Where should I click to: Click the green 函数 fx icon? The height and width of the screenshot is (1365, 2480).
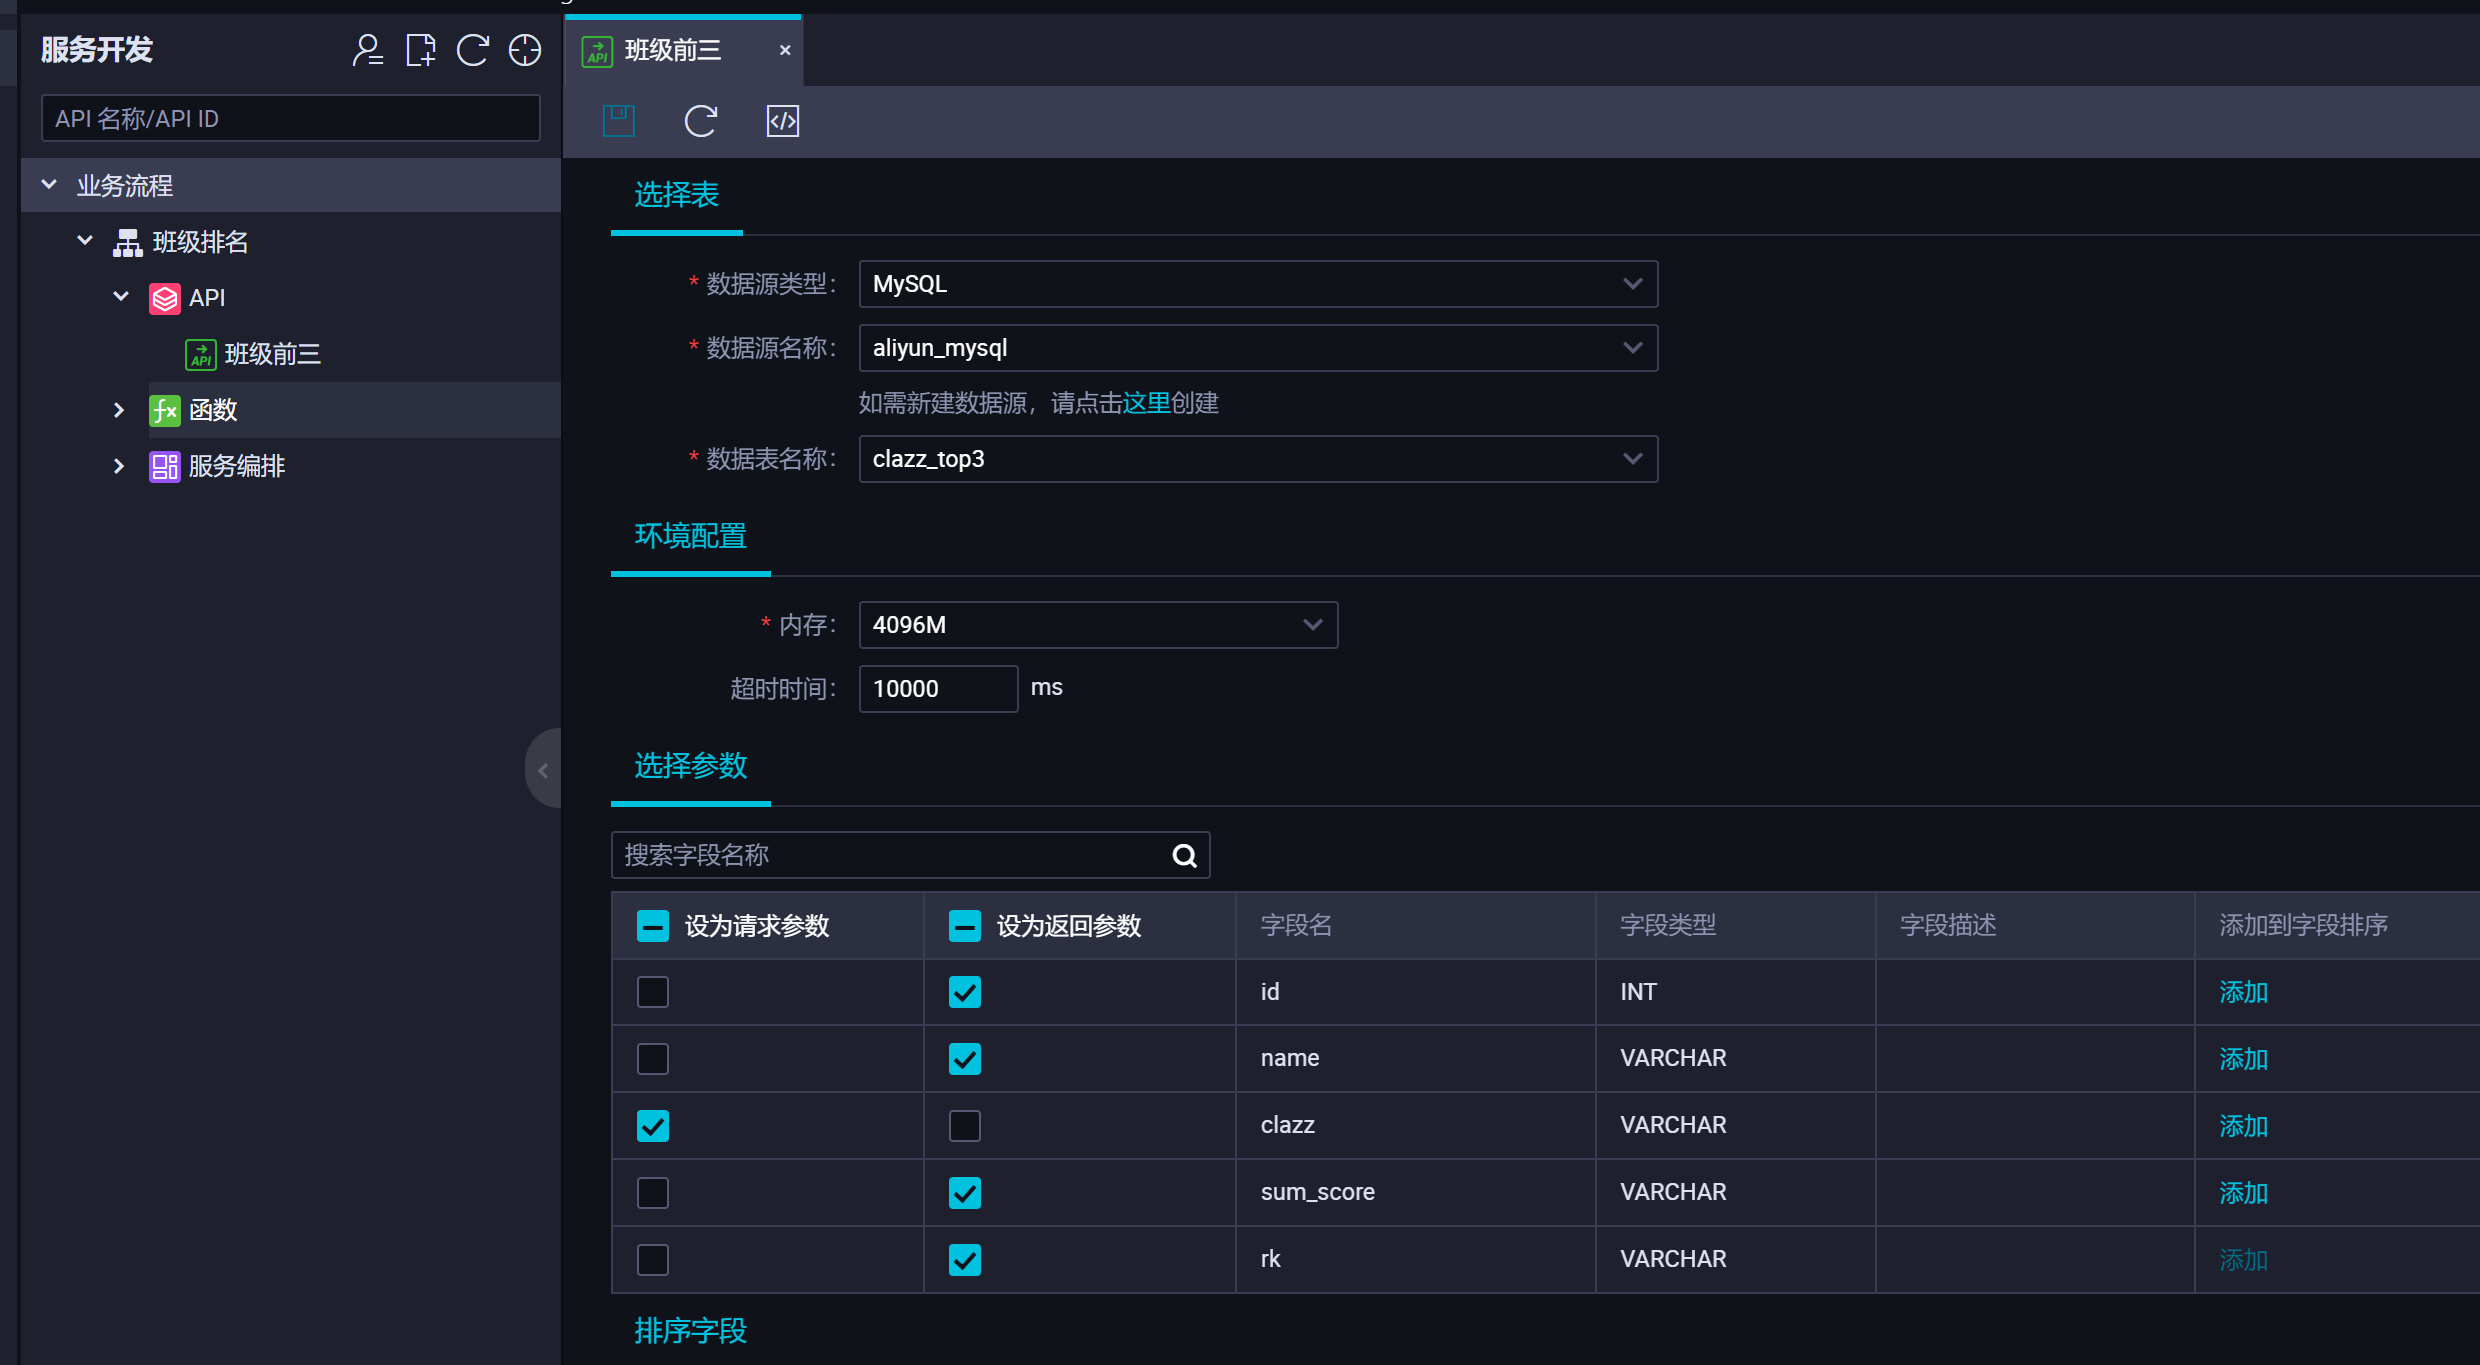click(x=165, y=410)
